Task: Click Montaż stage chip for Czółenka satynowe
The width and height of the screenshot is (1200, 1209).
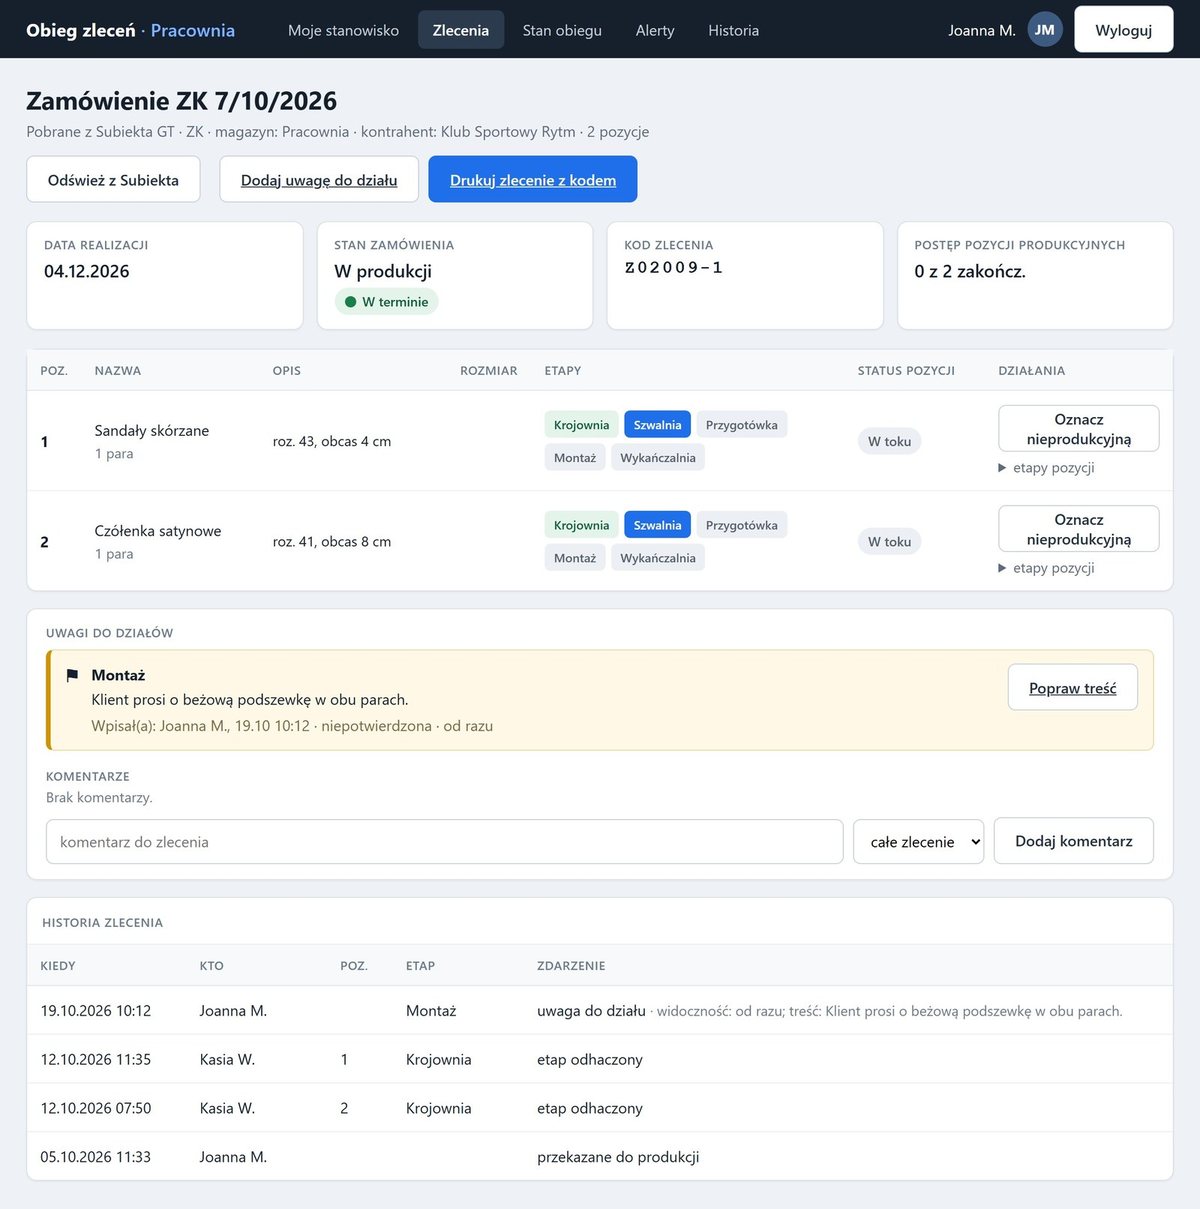Action: tap(575, 558)
